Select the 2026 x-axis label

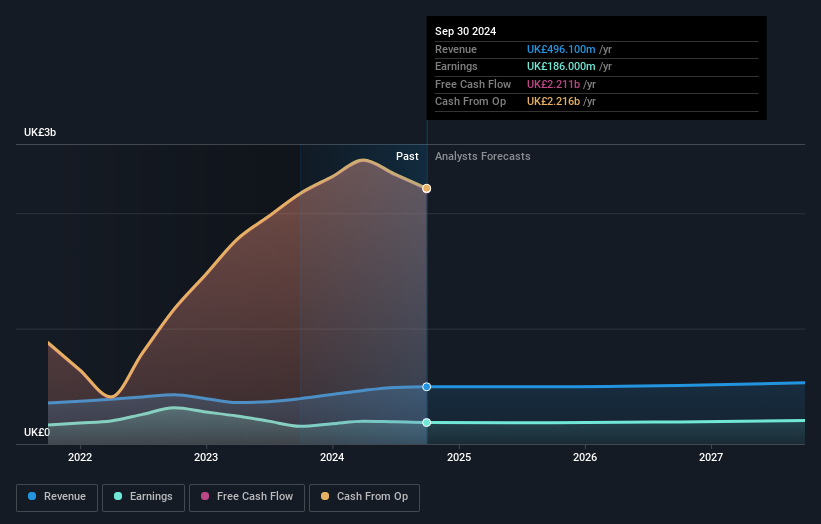pyautogui.click(x=585, y=457)
